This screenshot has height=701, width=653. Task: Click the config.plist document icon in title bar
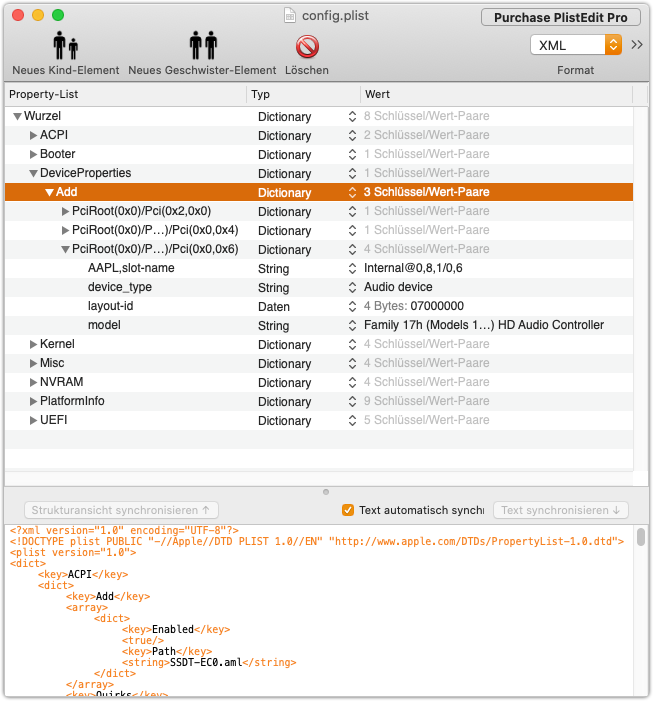click(290, 16)
